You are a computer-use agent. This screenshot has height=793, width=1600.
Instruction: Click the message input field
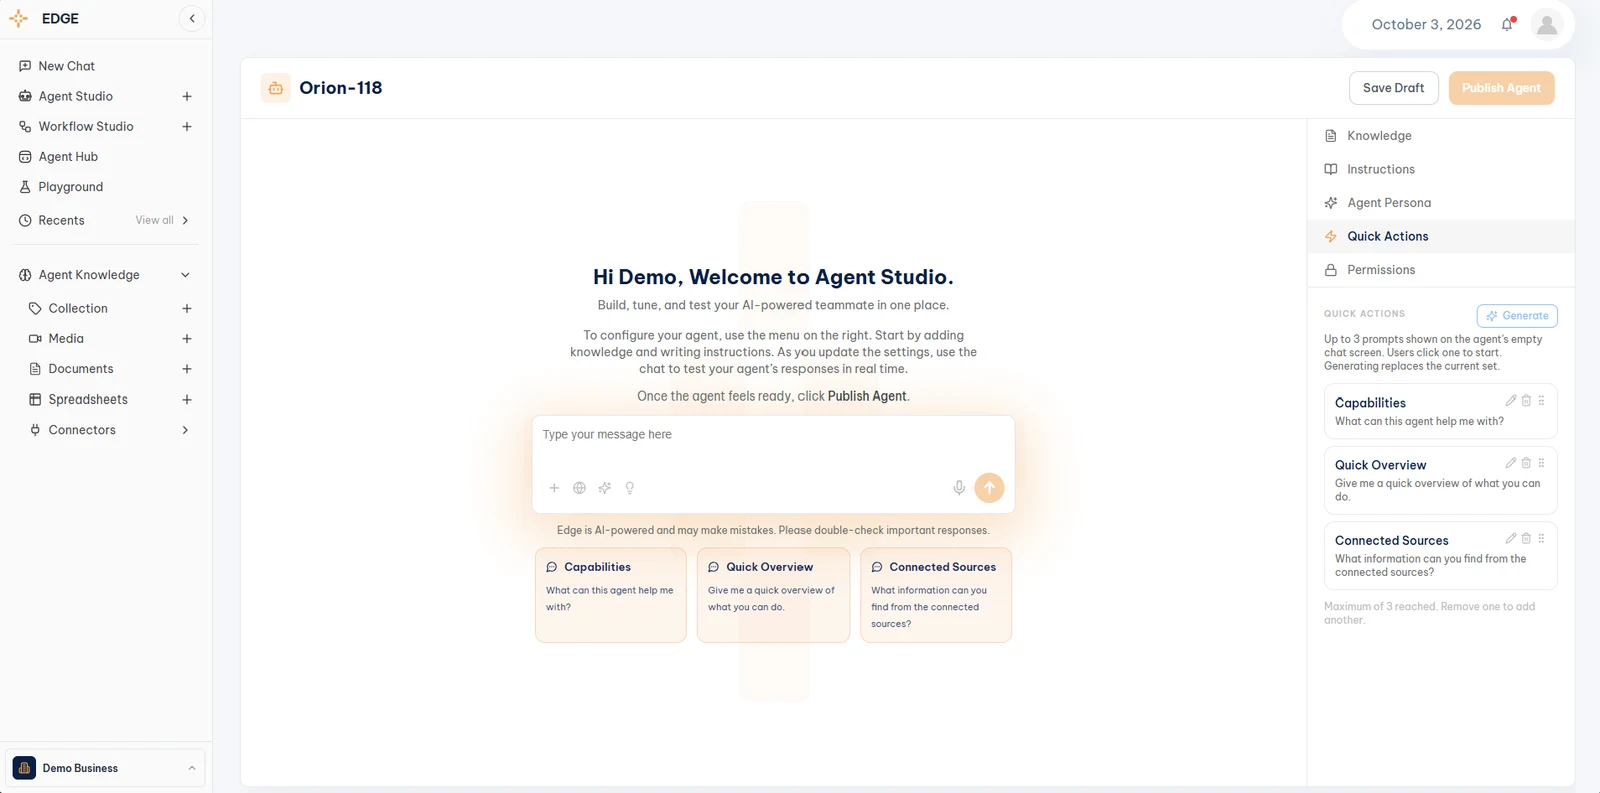click(x=773, y=435)
